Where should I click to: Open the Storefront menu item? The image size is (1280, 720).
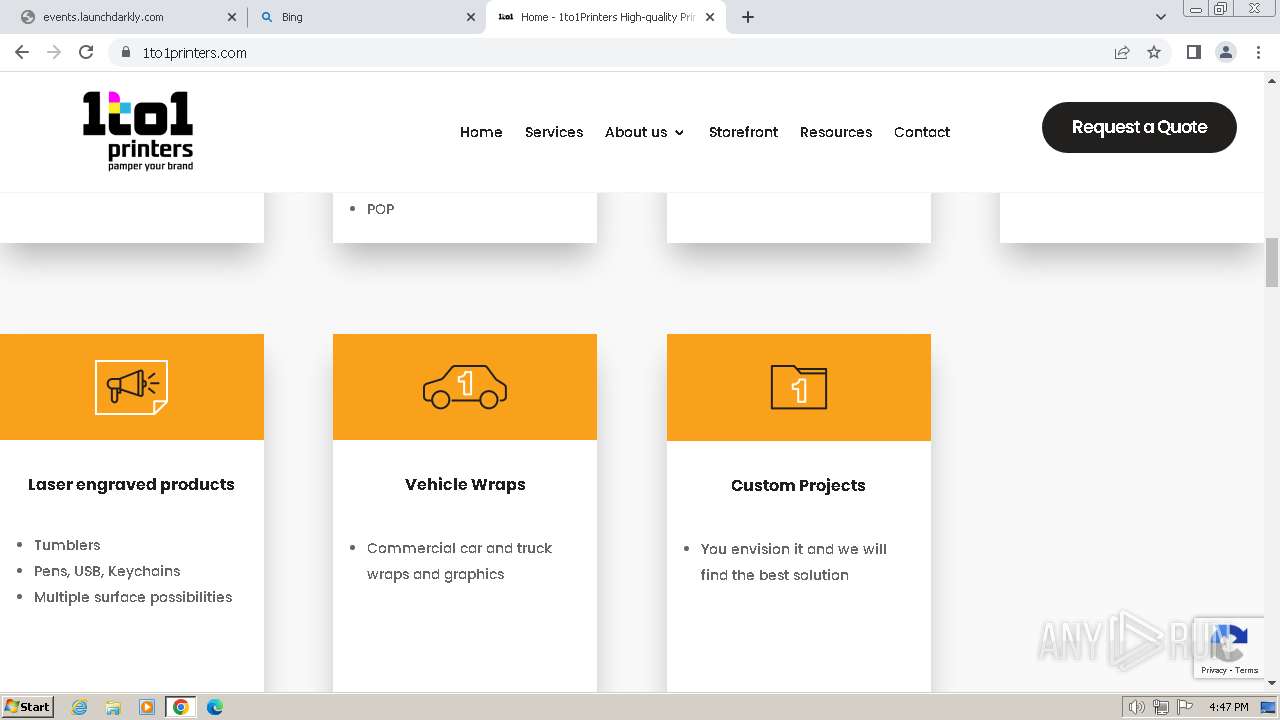pos(743,132)
